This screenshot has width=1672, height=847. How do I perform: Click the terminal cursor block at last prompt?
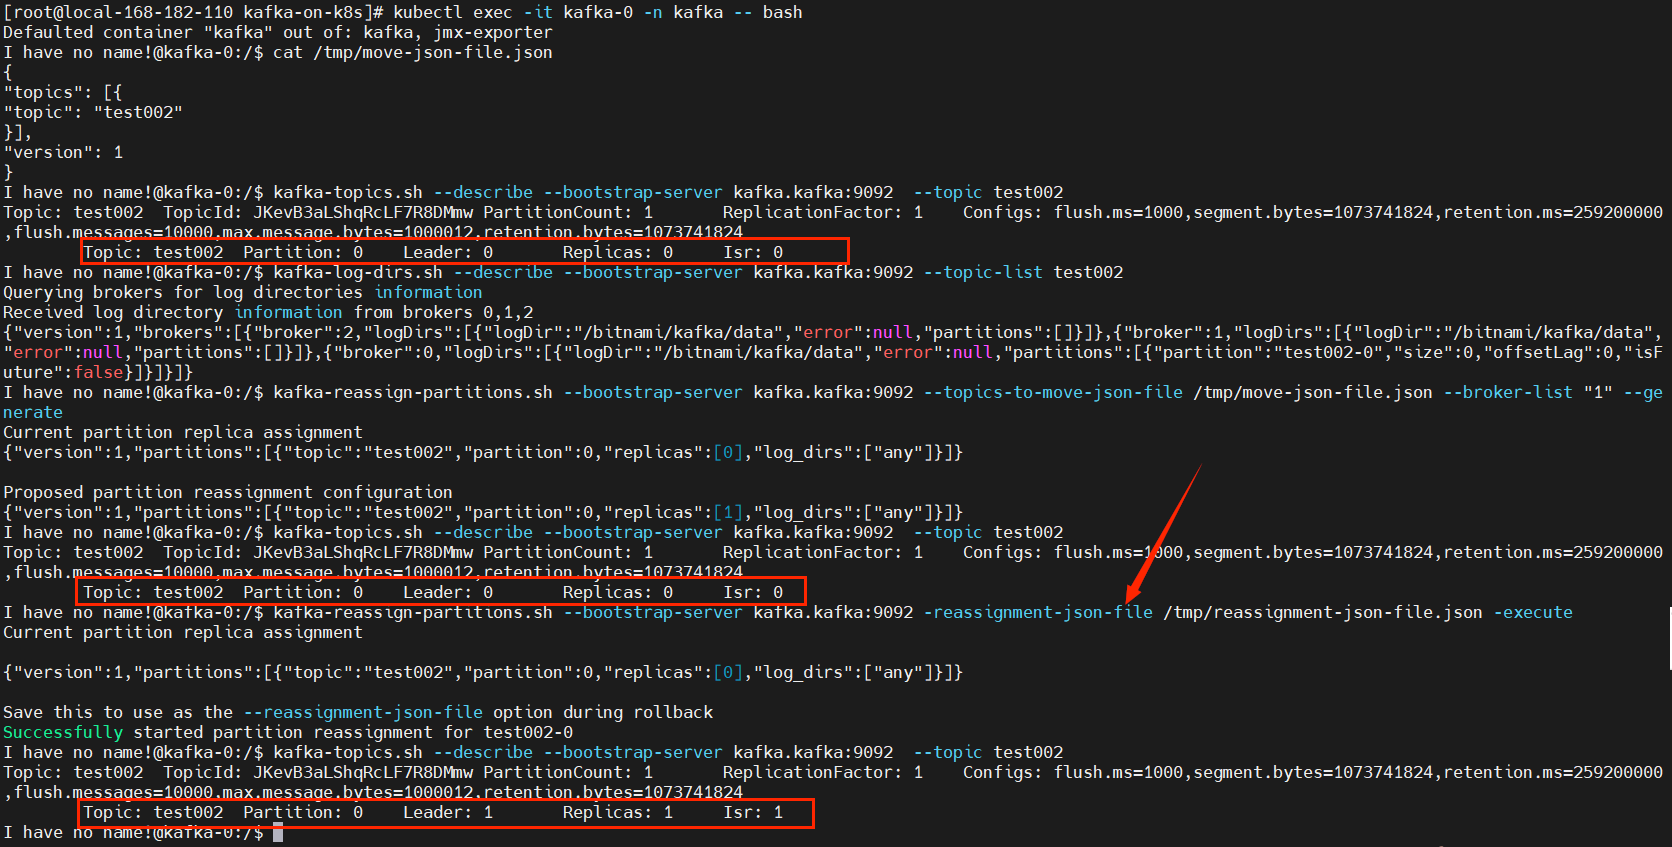point(278,832)
